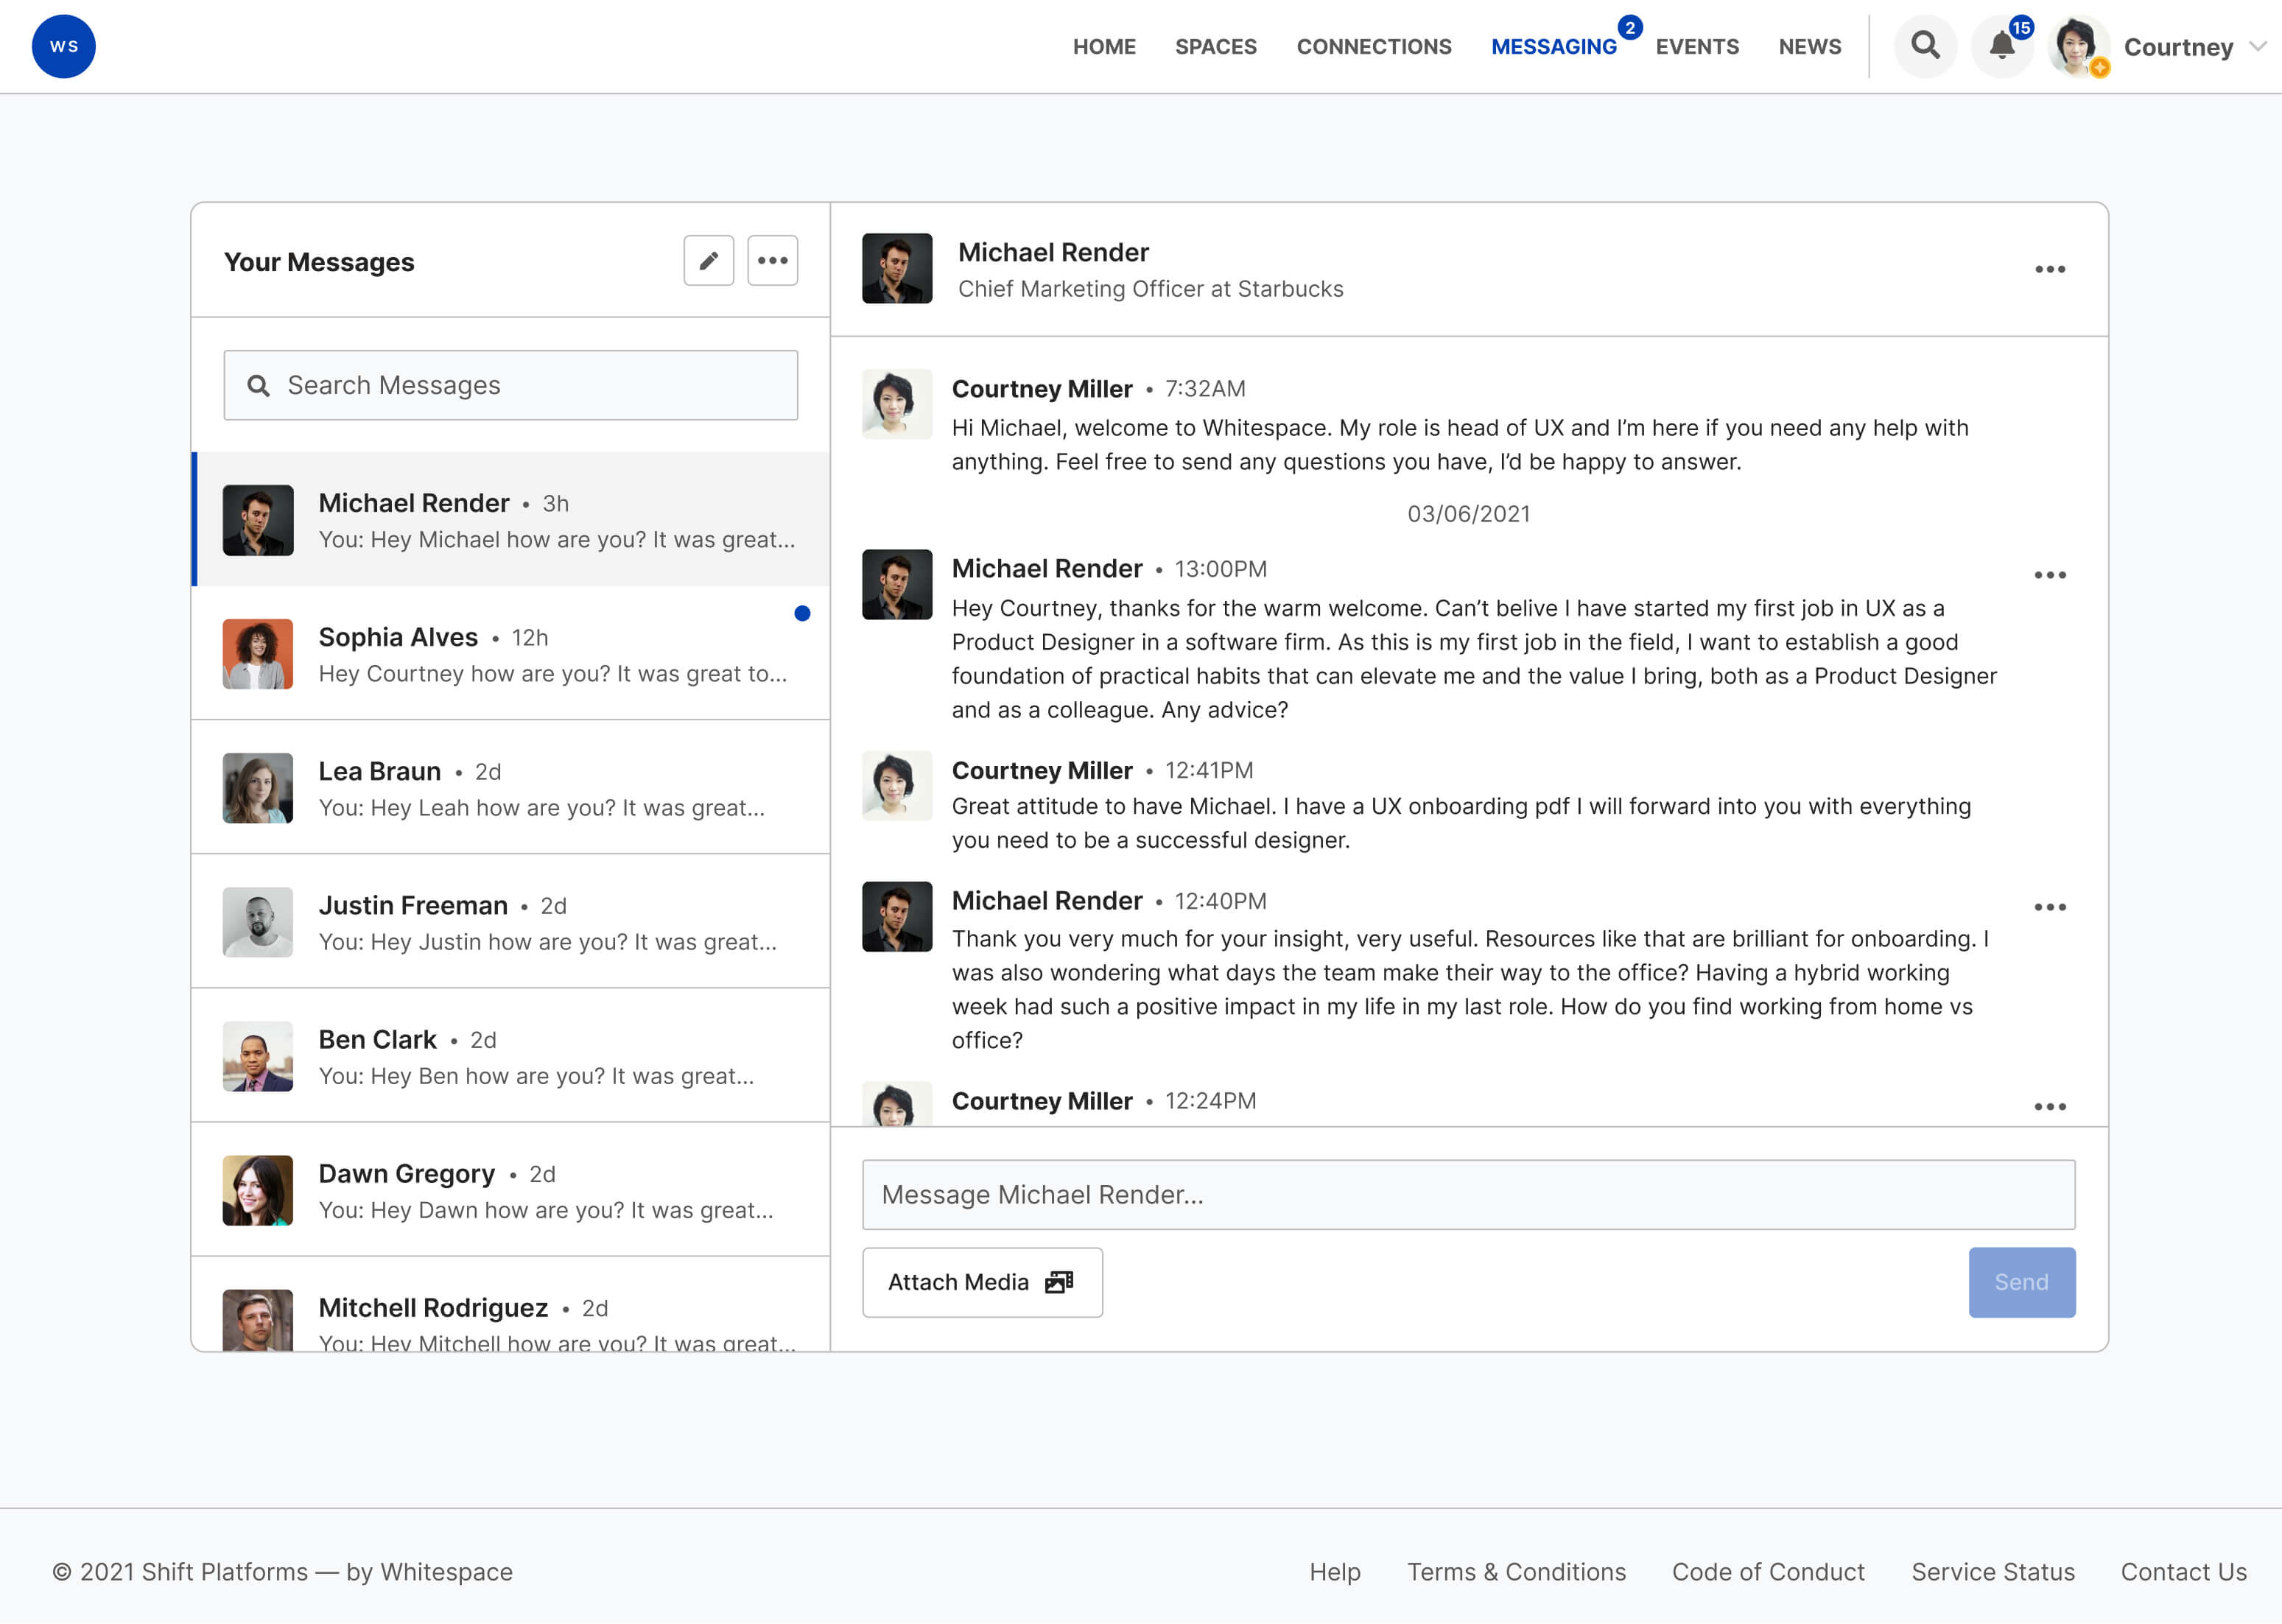Click the Send button
The image size is (2282, 1624).
pos(2021,1282)
